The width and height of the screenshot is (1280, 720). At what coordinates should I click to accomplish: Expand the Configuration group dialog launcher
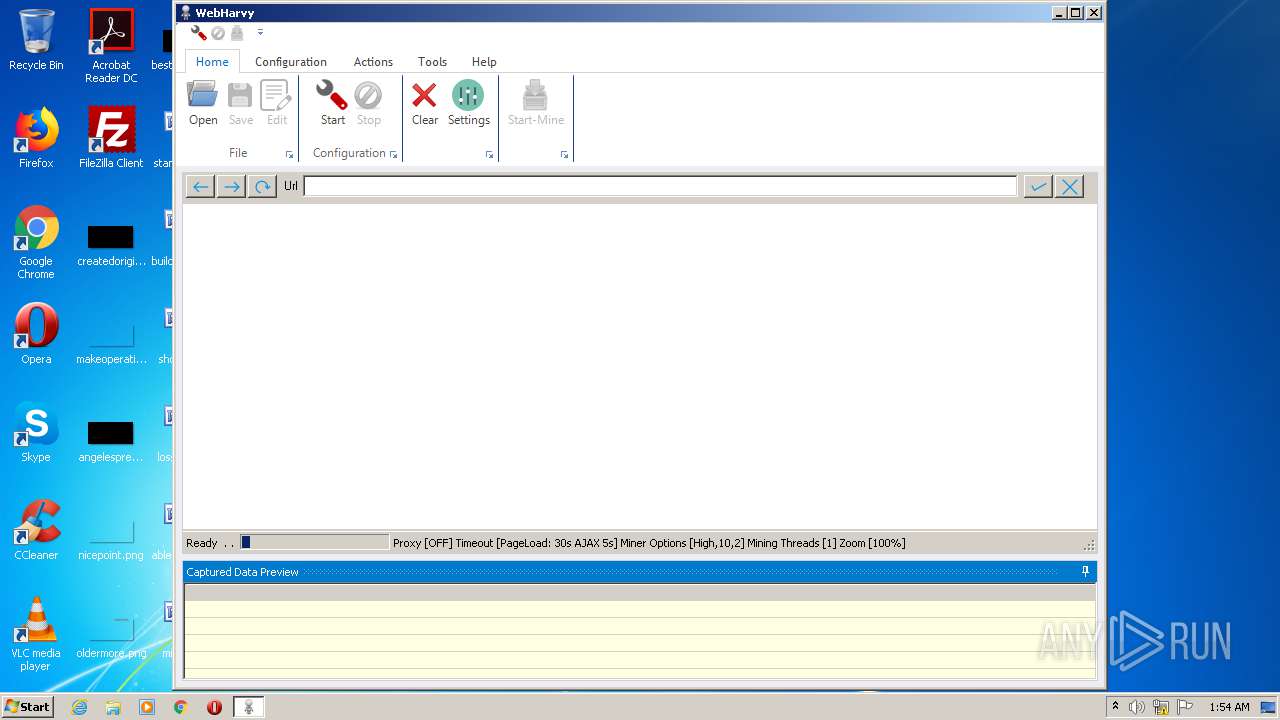(x=393, y=155)
